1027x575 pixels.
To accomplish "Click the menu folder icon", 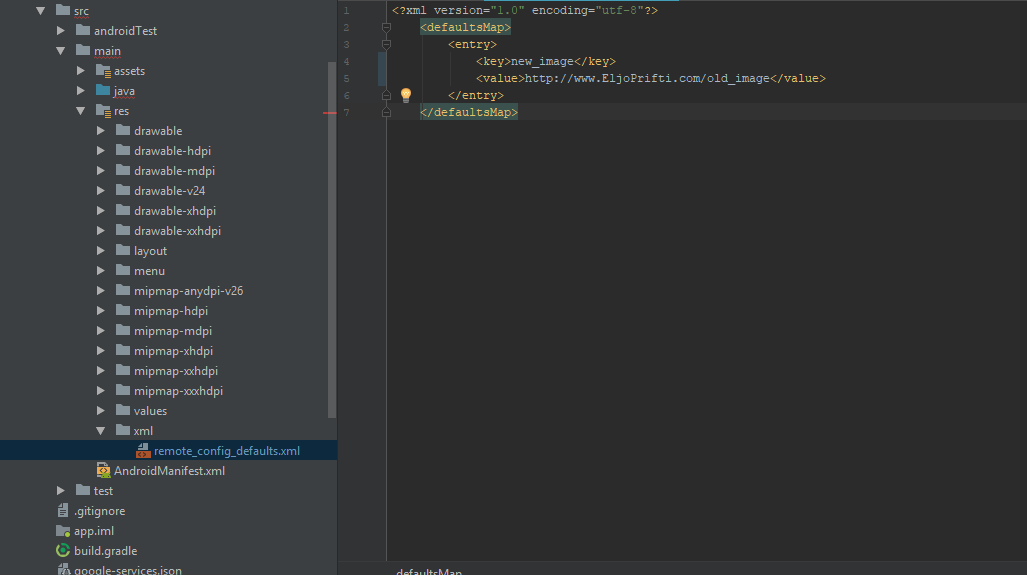I will 123,270.
